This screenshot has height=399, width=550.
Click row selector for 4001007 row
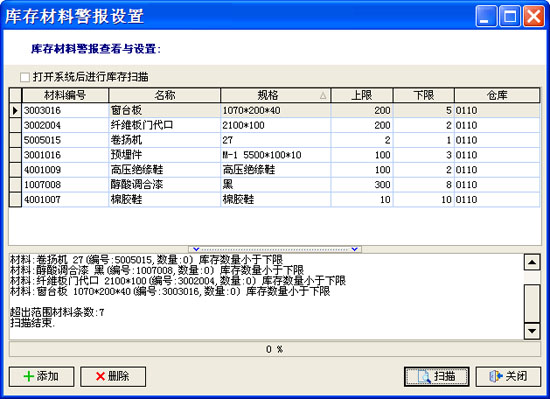[15, 200]
